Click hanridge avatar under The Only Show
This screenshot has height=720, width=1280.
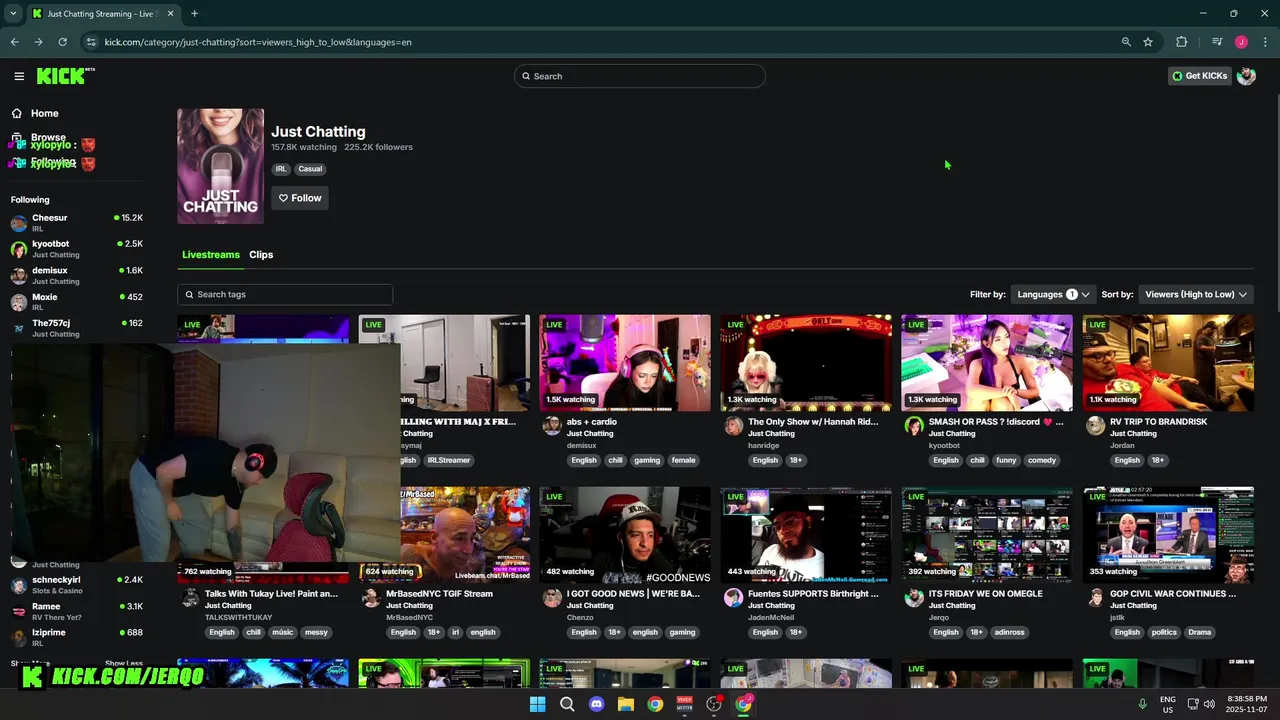[x=733, y=426]
